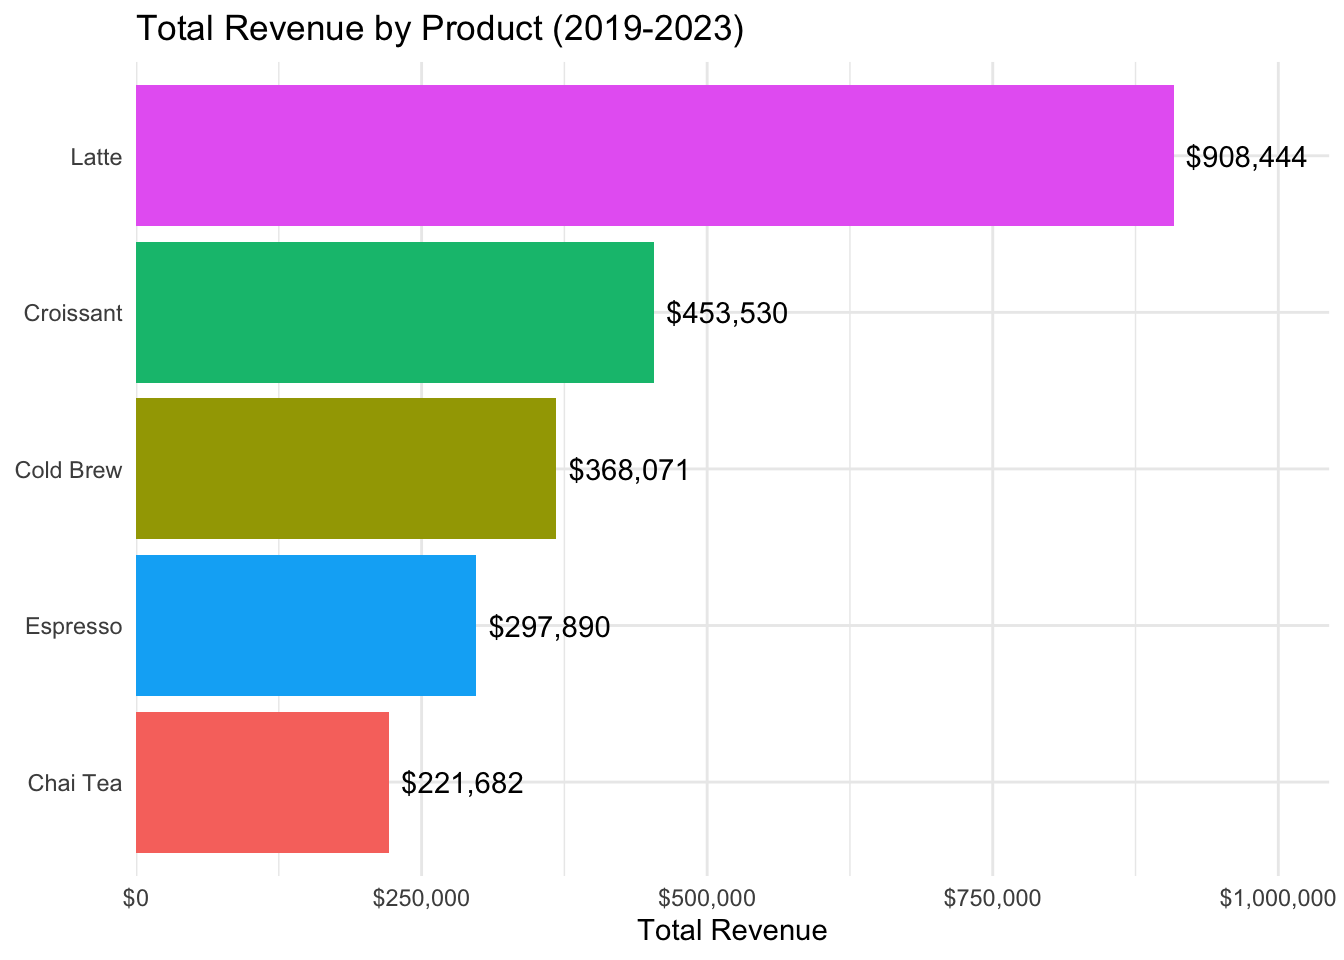Click the chart title text
This screenshot has width=1344, height=960.
pyautogui.click(x=439, y=28)
